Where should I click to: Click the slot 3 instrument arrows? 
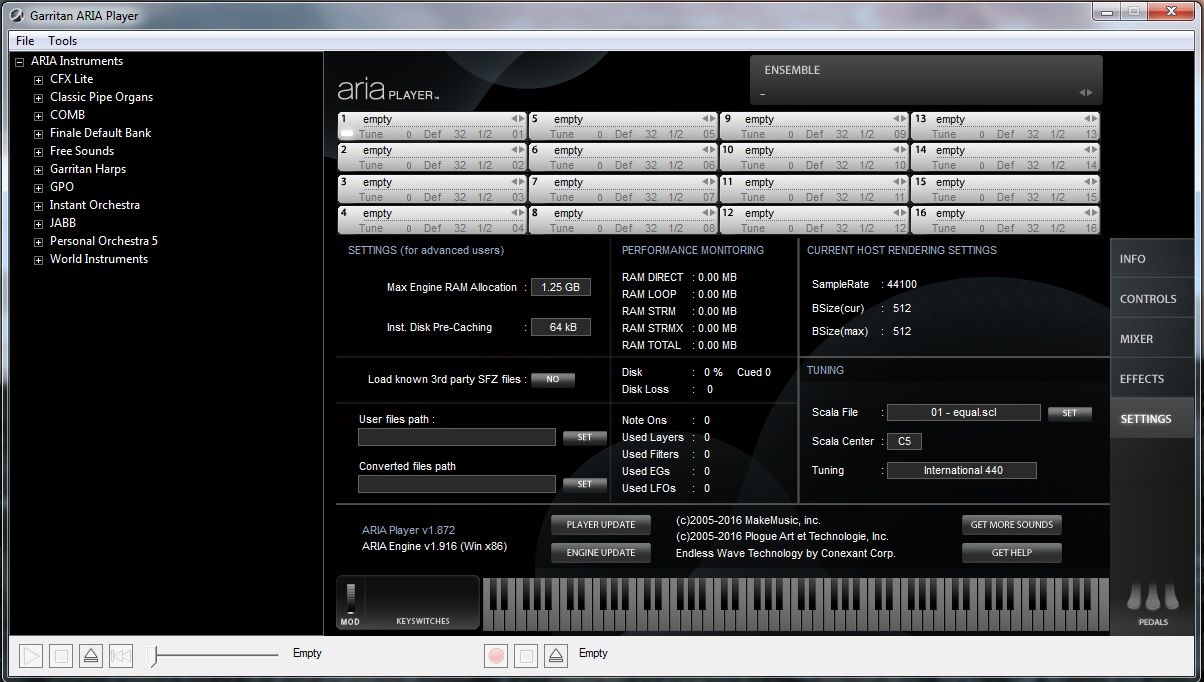517,182
